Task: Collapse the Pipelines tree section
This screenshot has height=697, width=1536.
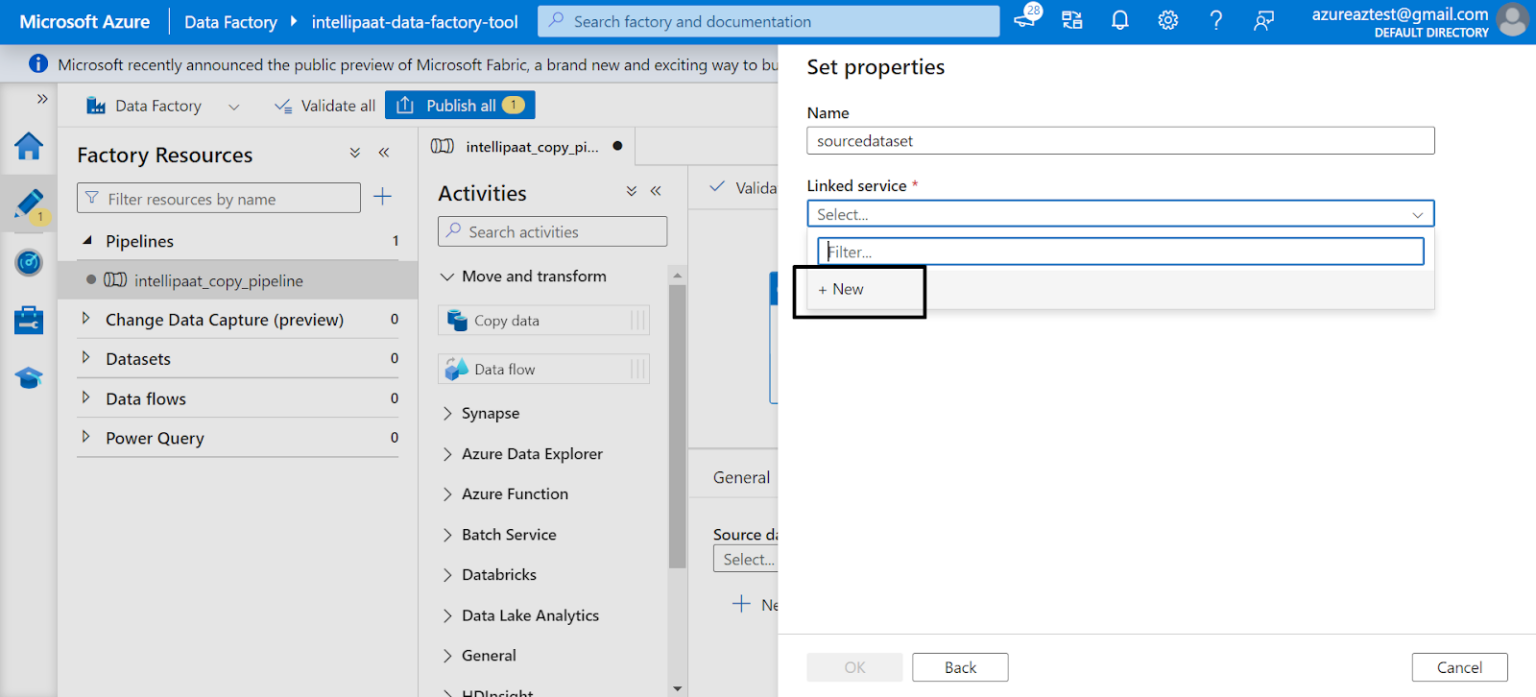Action: (x=88, y=241)
